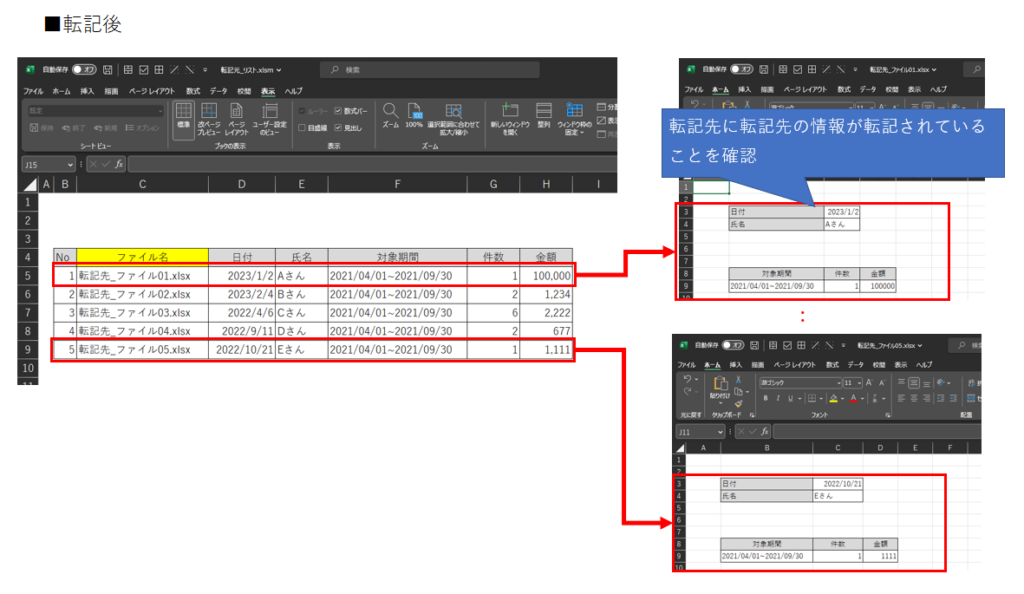Uncheck the 数式バー checkbox
The height and width of the screenshot is (594, 1024).
338,111
